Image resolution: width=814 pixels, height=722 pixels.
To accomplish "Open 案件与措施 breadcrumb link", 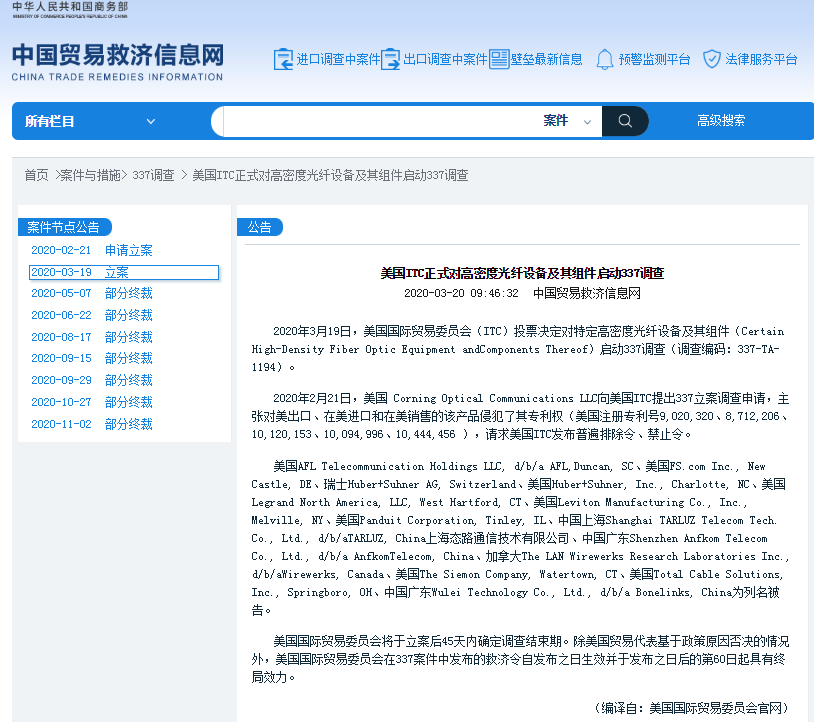I will [90, 175].
